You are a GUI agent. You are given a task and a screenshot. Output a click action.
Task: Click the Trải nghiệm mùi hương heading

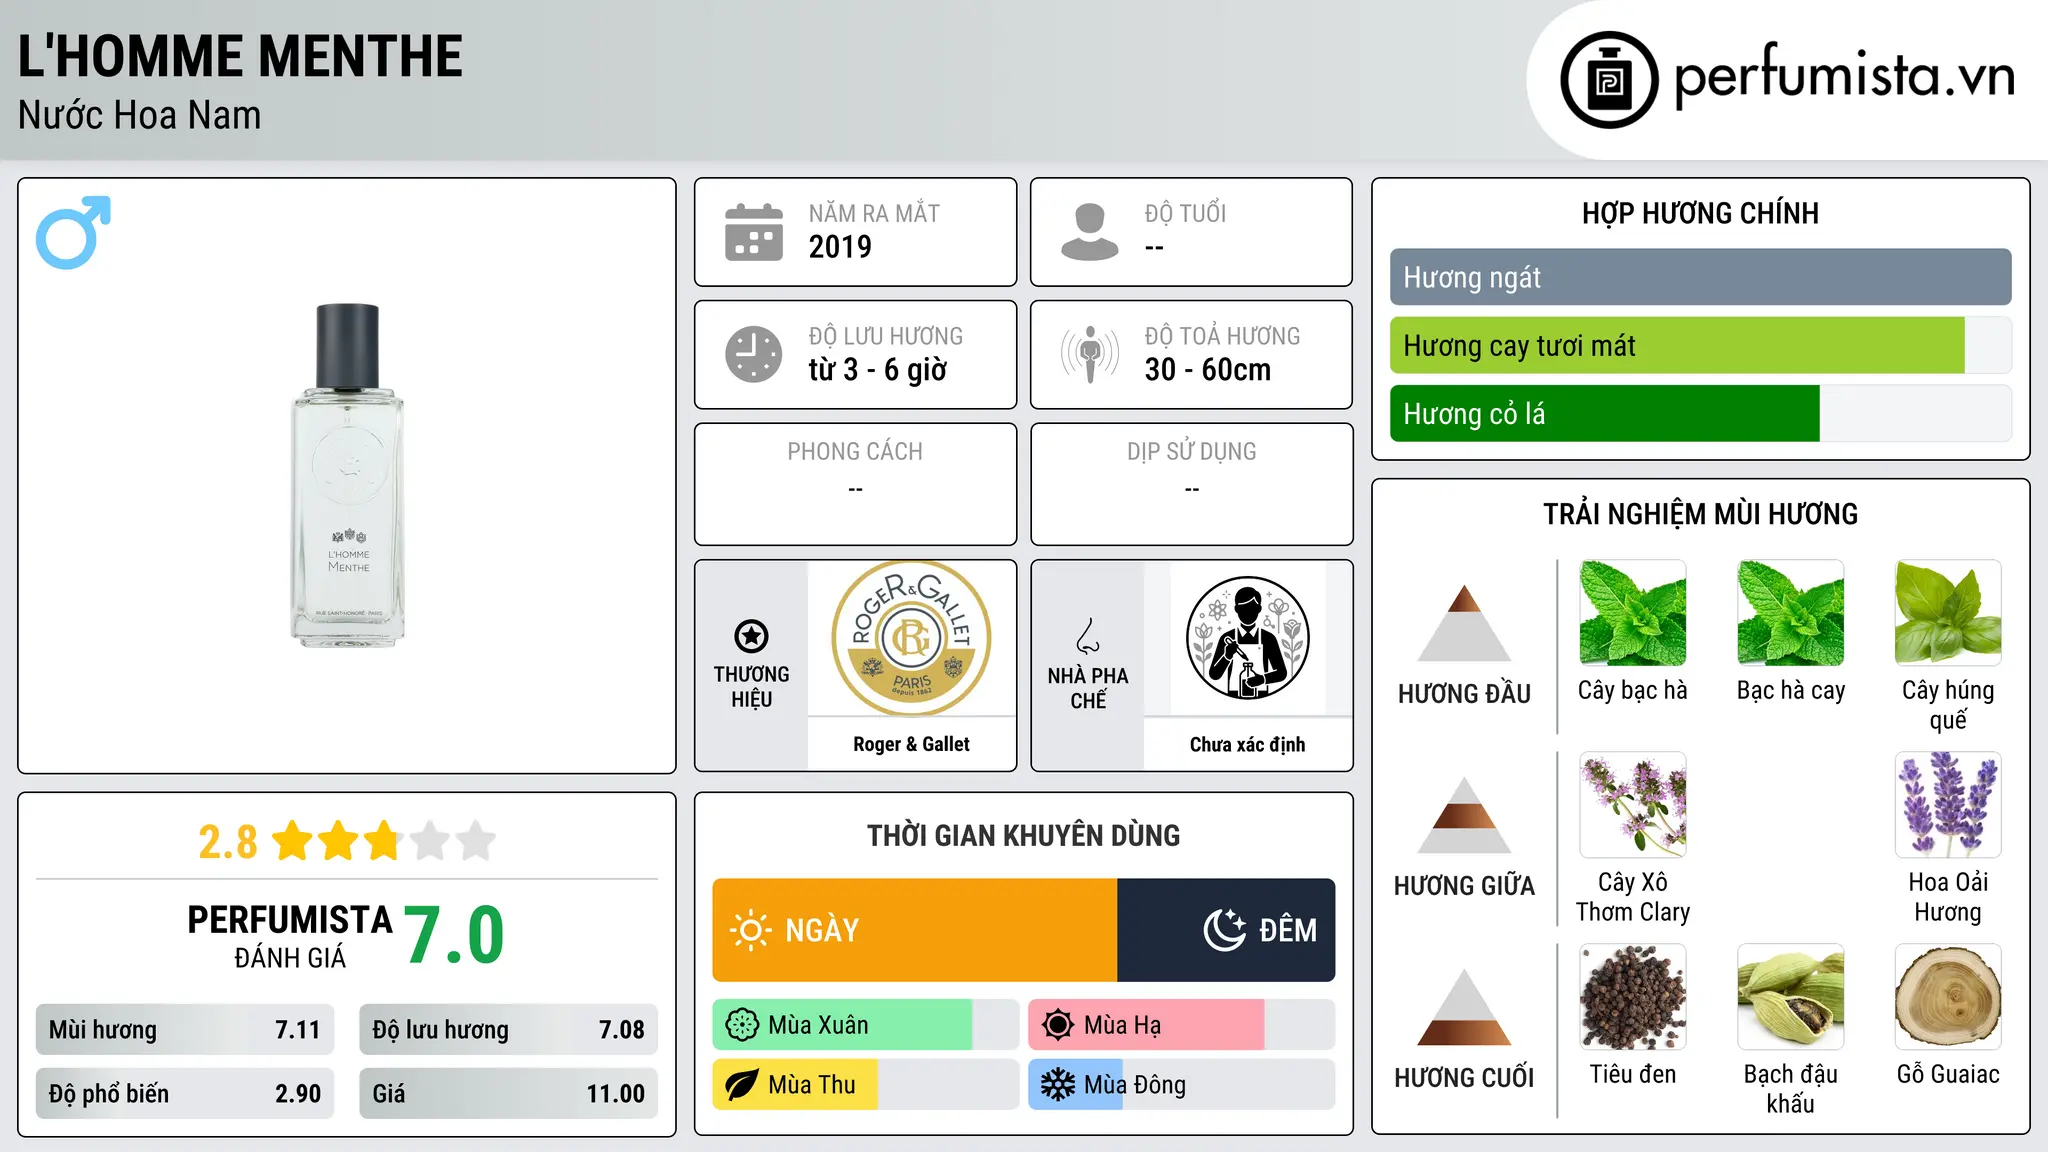click(1700, 514)
